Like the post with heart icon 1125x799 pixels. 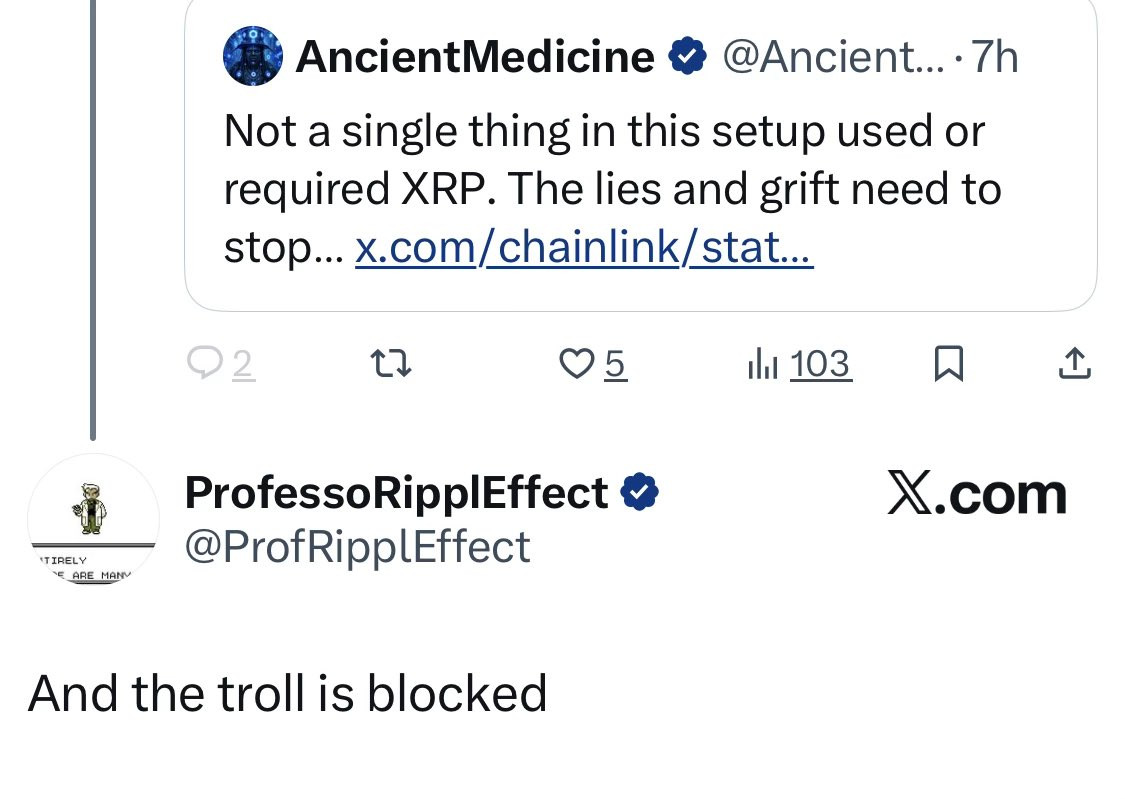[576, 364]
